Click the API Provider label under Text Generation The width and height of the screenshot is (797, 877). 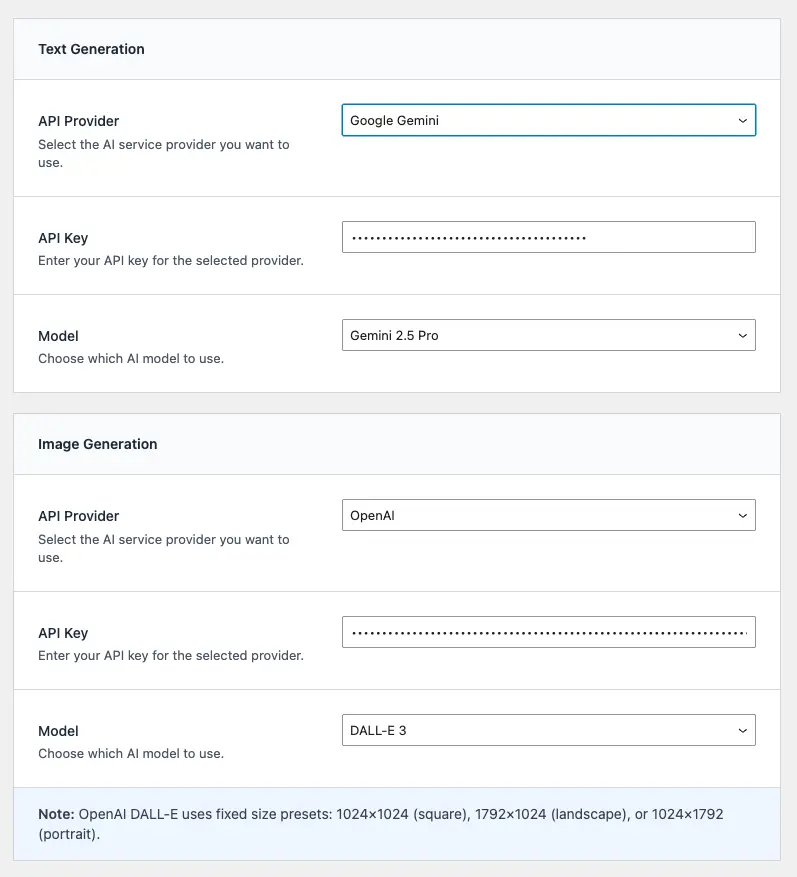click(x=78, y=122)
